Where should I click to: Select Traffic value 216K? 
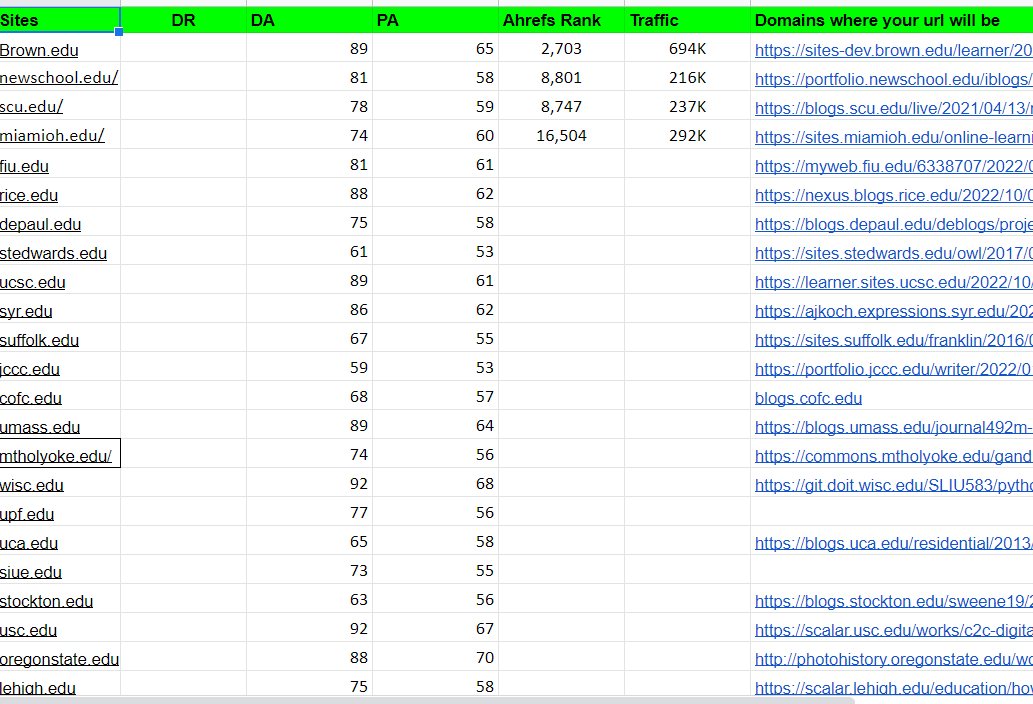coord(687,78)
